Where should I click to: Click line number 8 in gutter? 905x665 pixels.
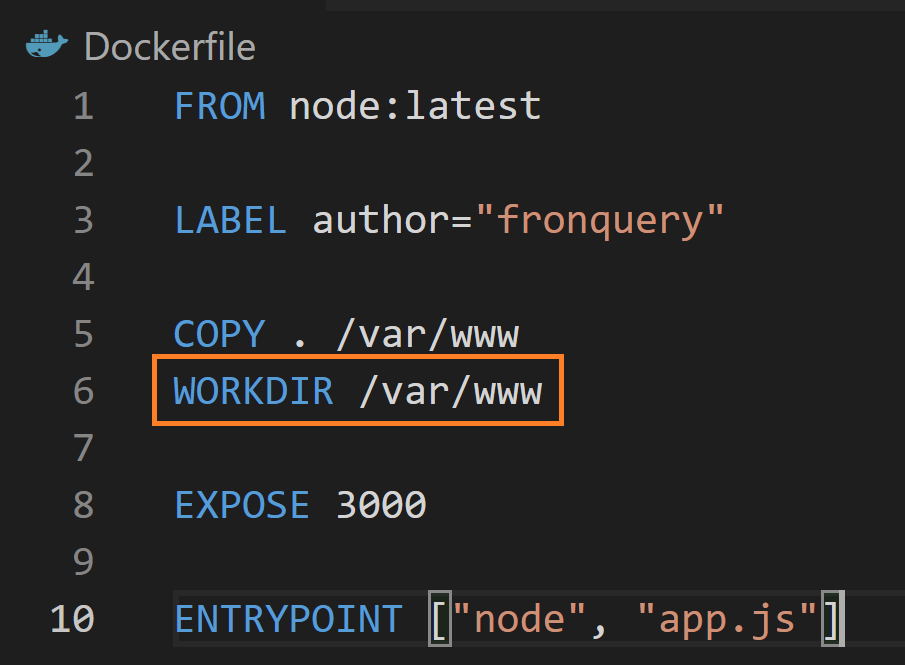(x=84, y=505)
